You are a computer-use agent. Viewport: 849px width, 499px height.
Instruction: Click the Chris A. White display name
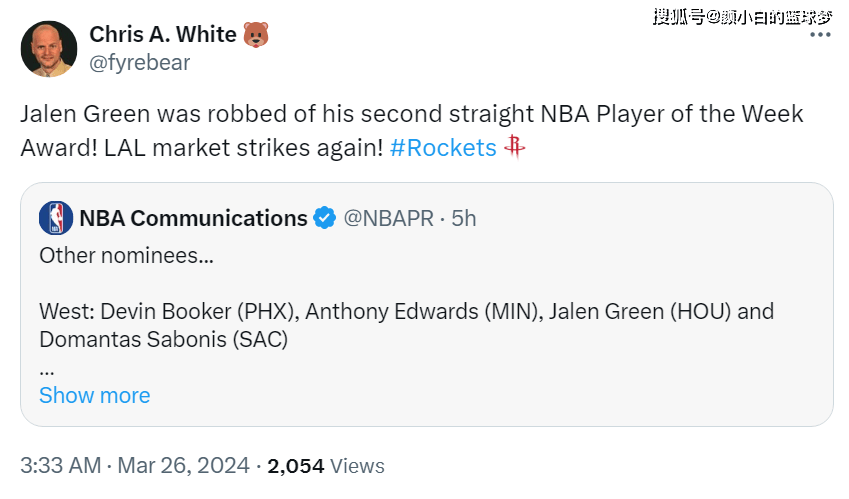[163, 34]
